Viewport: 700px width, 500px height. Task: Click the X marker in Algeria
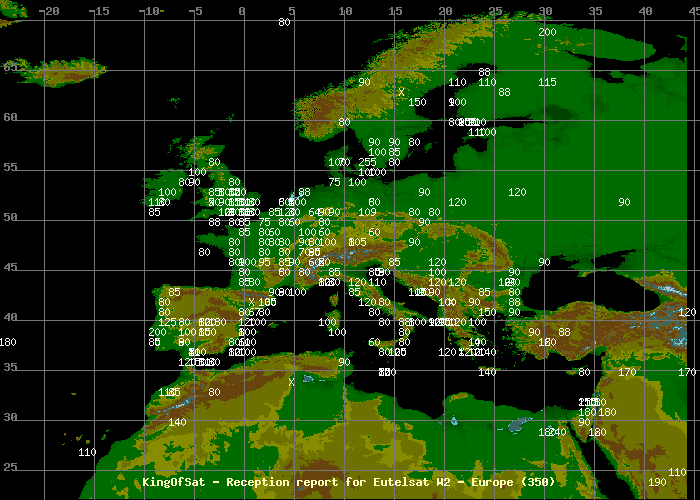[x=292, y=382]
